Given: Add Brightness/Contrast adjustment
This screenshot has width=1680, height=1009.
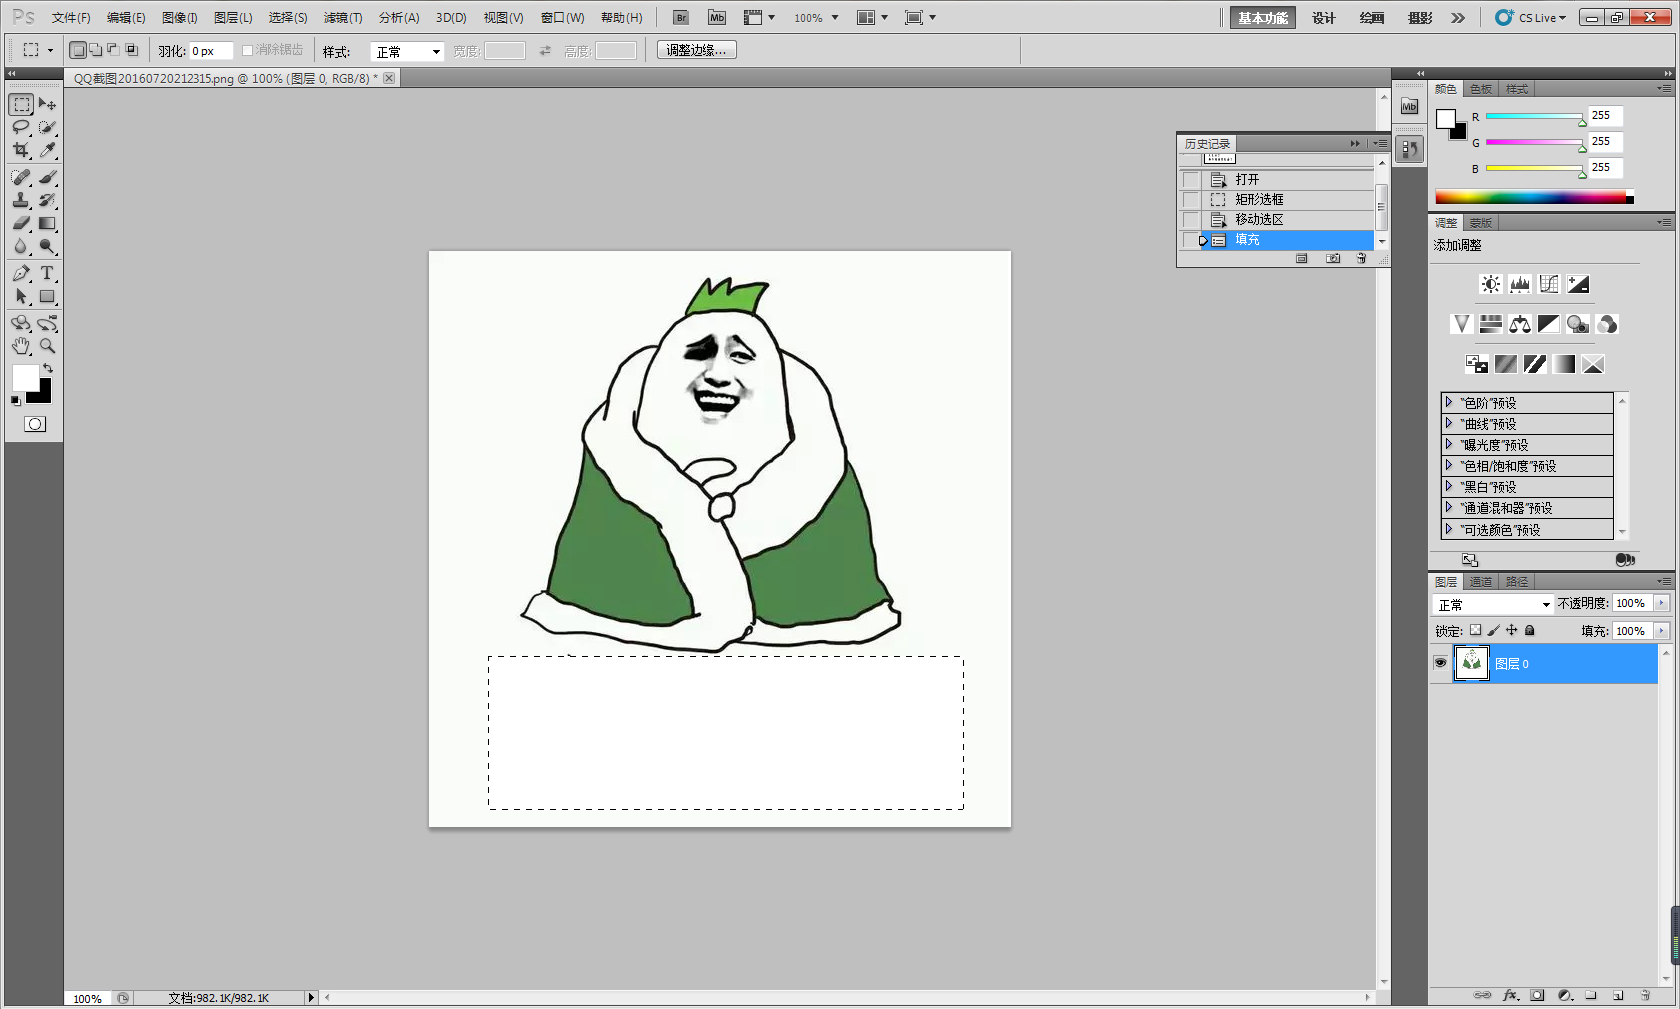Looking at the screenshot, I should coord(1490,284).
